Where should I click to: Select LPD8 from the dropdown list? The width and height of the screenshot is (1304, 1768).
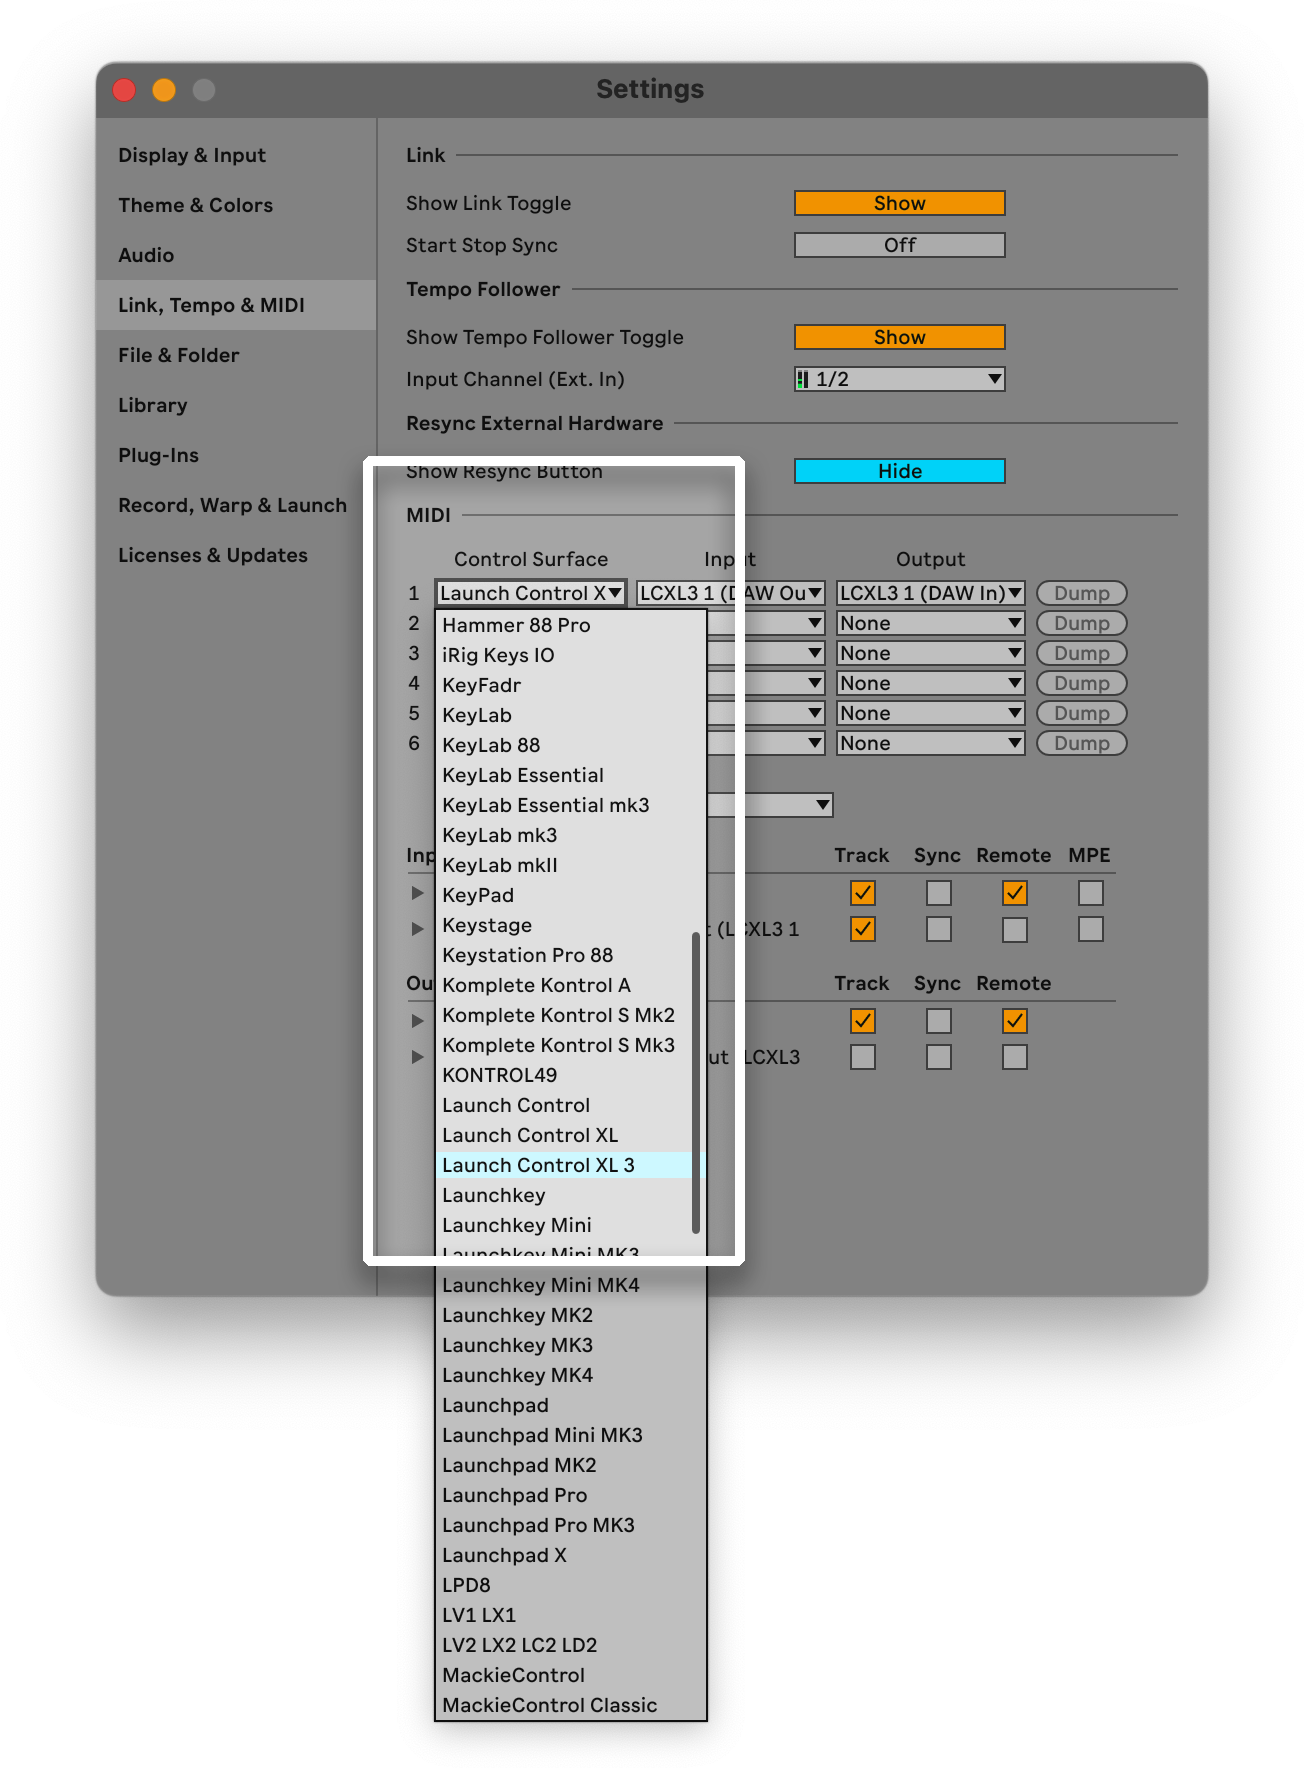point(571,1585)
